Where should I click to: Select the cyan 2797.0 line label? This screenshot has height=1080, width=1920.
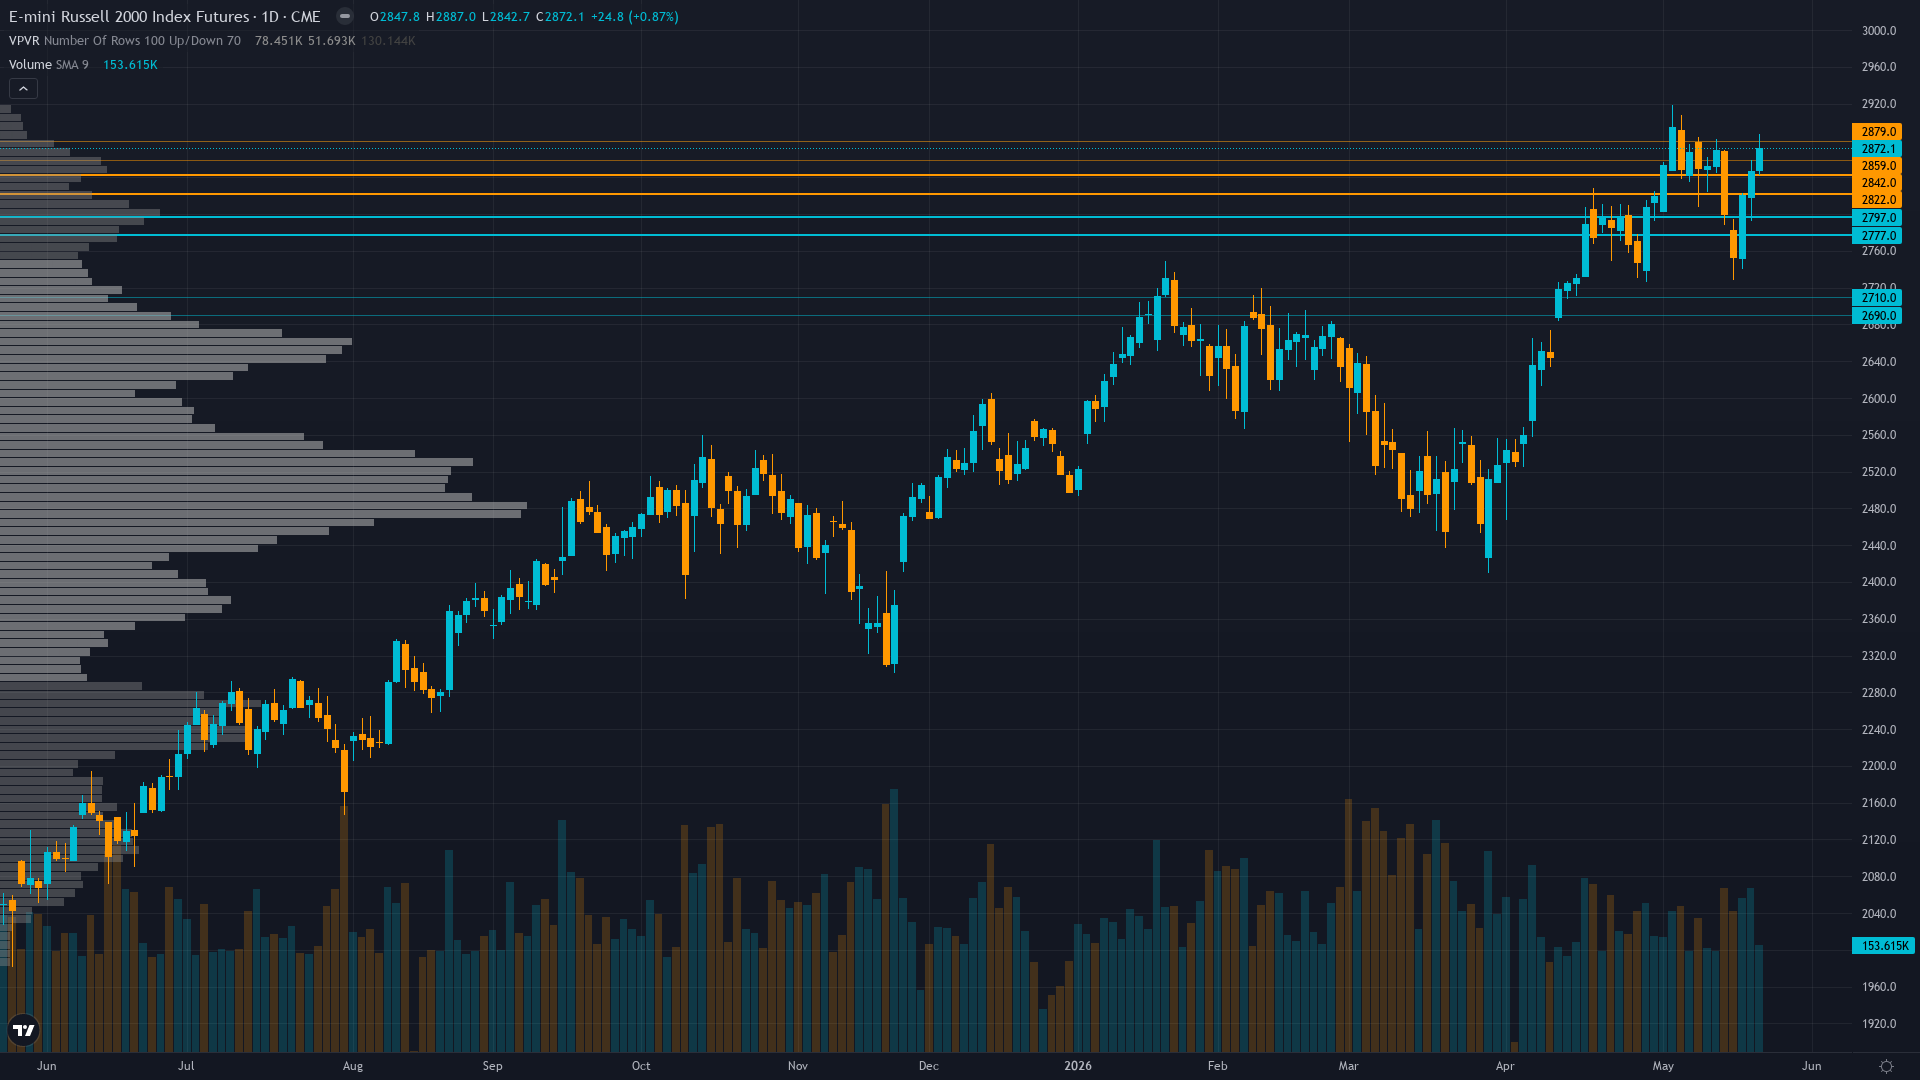pyautogui.click(x=1877, y=217)
